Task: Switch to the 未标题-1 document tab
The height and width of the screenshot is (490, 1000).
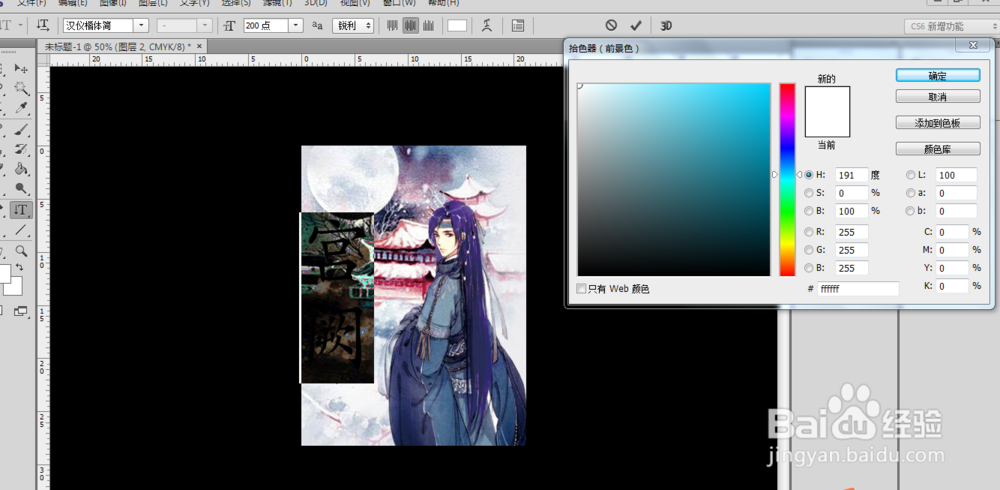Action: click(x=122, y=47)
